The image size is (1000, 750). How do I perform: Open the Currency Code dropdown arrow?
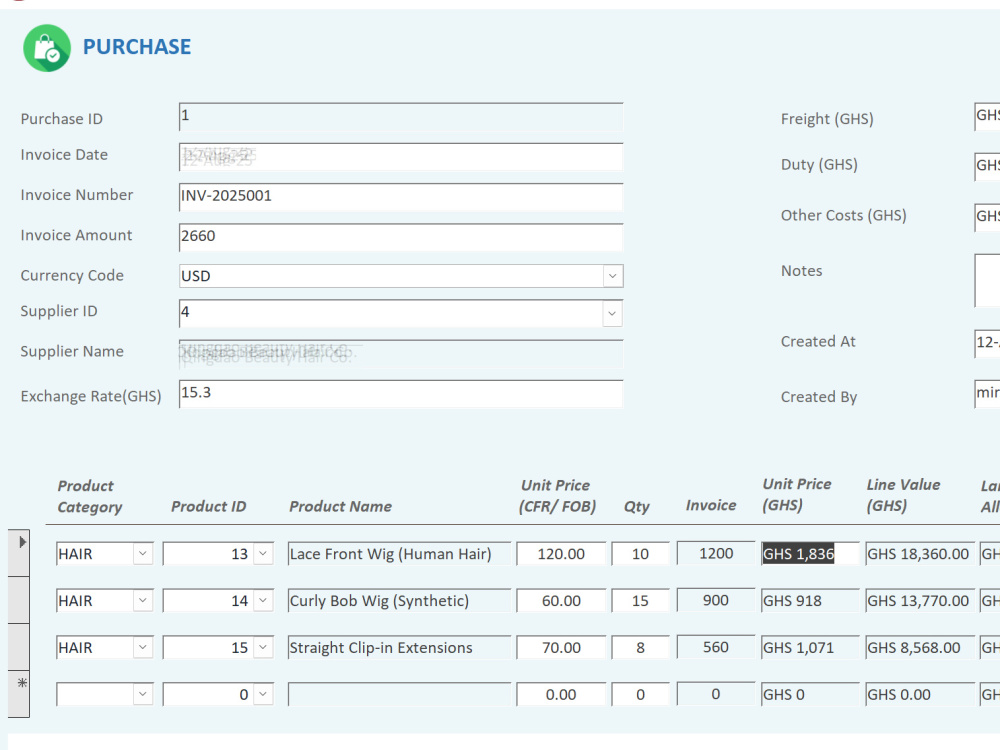(x=612, y=276)
